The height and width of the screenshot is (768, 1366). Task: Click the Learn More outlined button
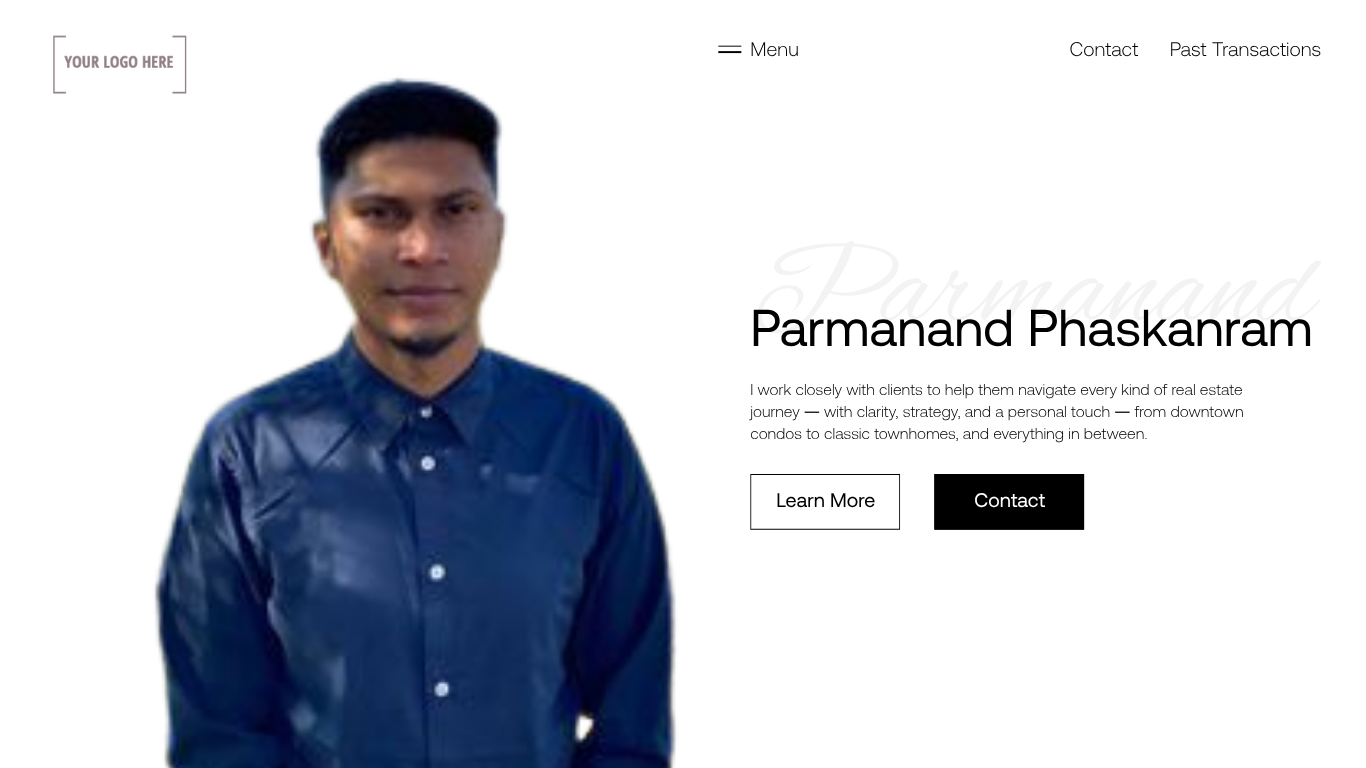pos(825,501)
